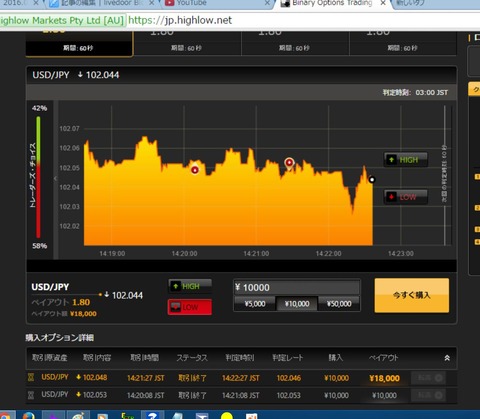Click the 14:20:08 JST trade time cell
Screen dimensions: 480x419
tap(146, 396)
